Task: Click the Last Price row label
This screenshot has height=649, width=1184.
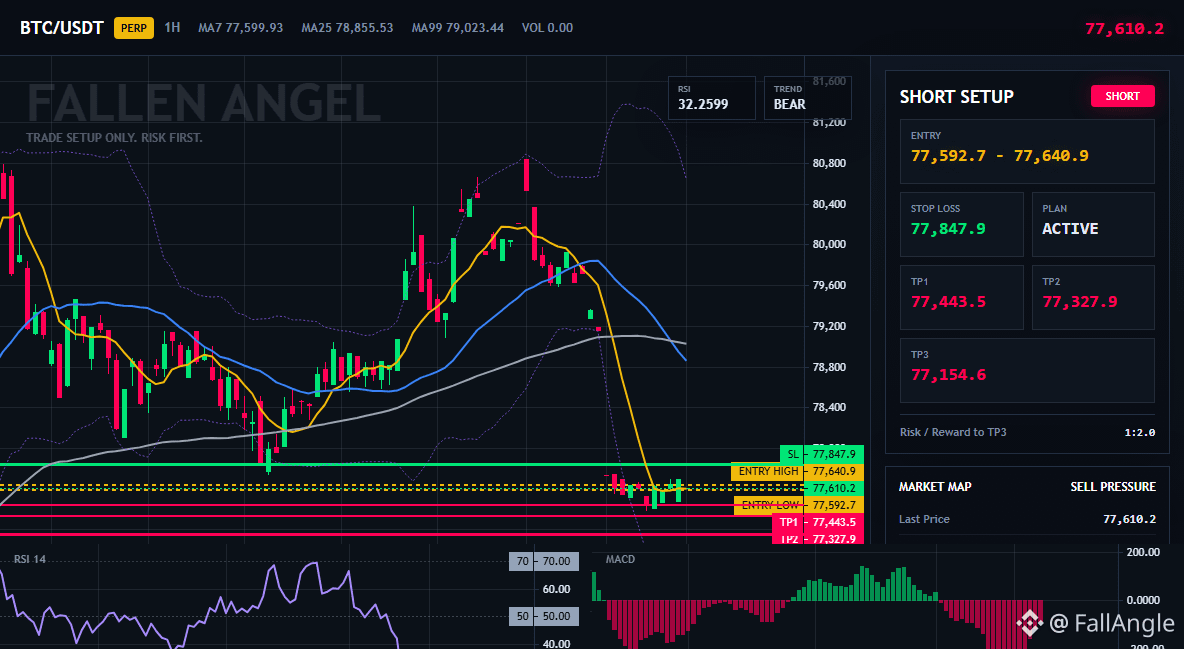Action: [x=924, y=519]
